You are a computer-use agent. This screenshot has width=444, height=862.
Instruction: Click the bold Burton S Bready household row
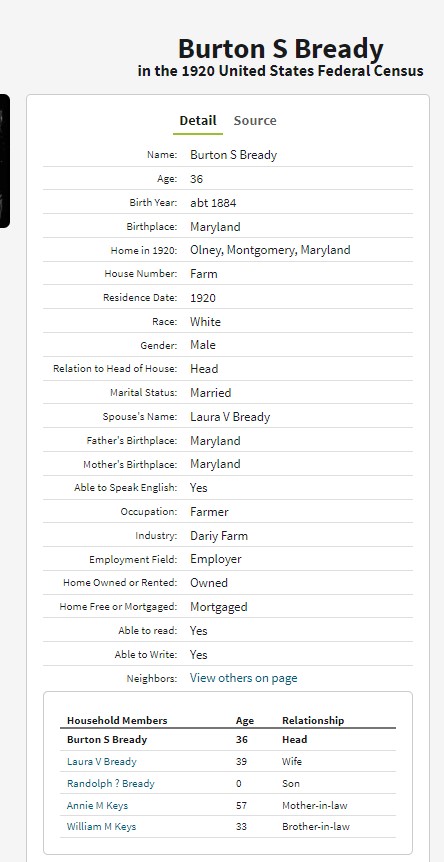(227, 739)
